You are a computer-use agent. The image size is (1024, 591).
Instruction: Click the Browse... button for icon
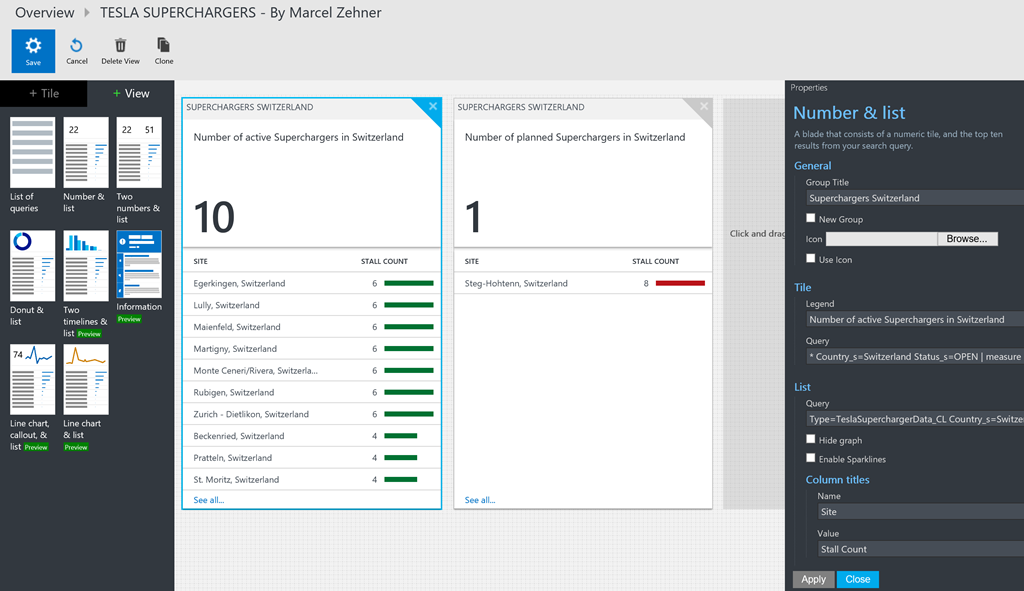[967, 239]
